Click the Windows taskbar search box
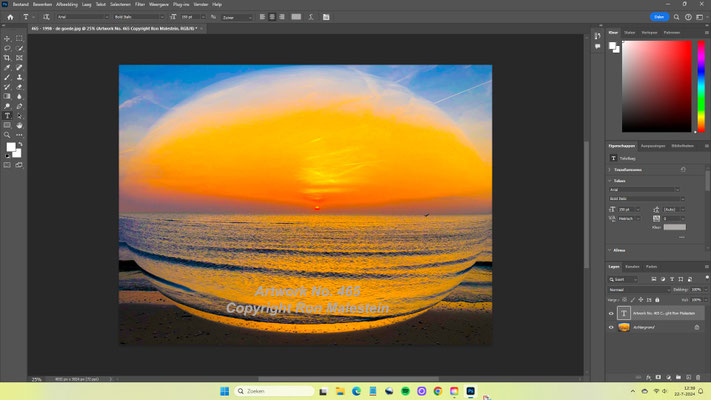The image size is (711, 400). pos(274,390)
